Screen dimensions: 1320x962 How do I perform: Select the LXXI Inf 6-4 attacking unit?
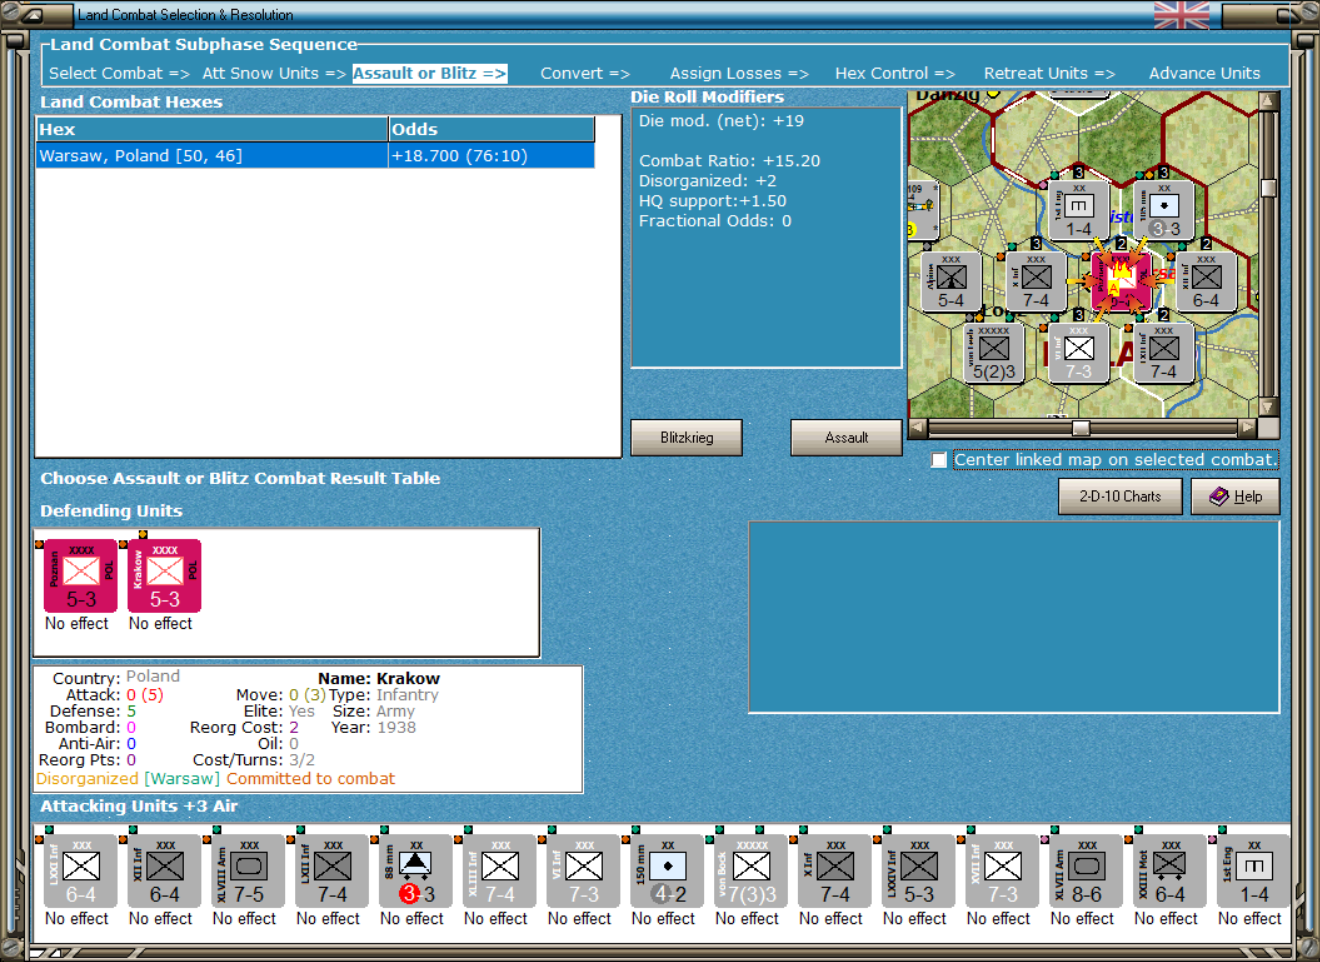(x=81, y=872)
